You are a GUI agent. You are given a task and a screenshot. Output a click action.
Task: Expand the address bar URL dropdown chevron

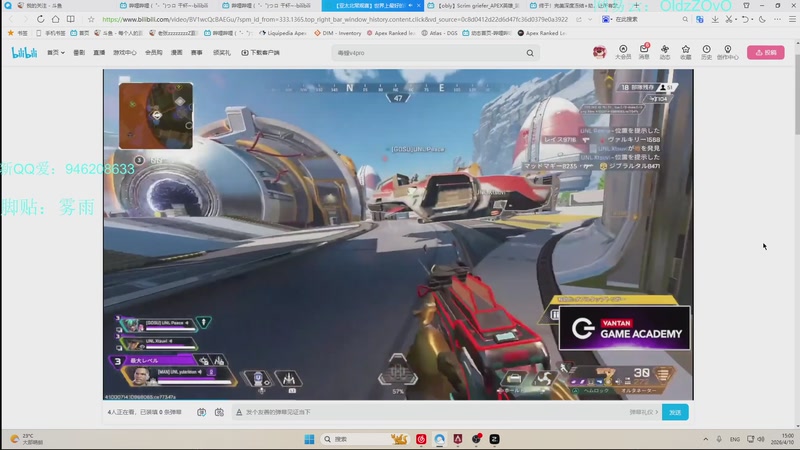point(590,19)
